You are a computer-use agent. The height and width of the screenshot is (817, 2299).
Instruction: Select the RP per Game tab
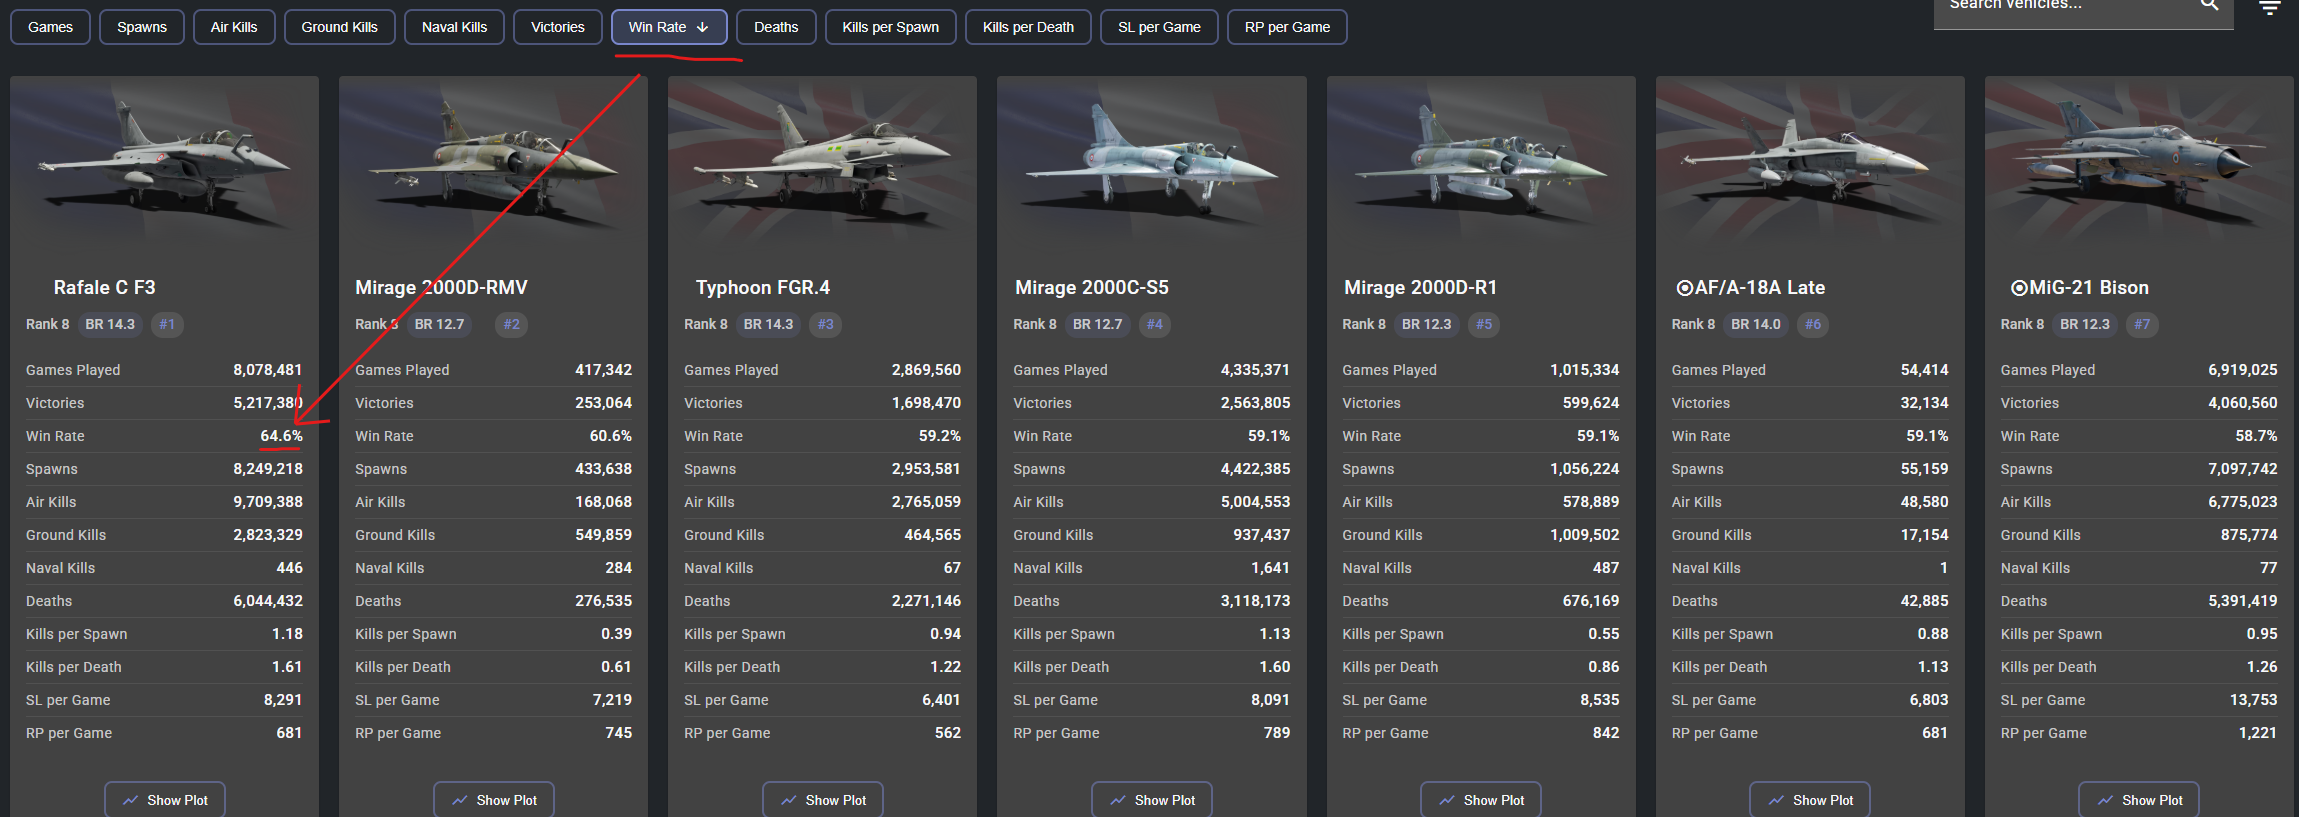click(1287, 27)
